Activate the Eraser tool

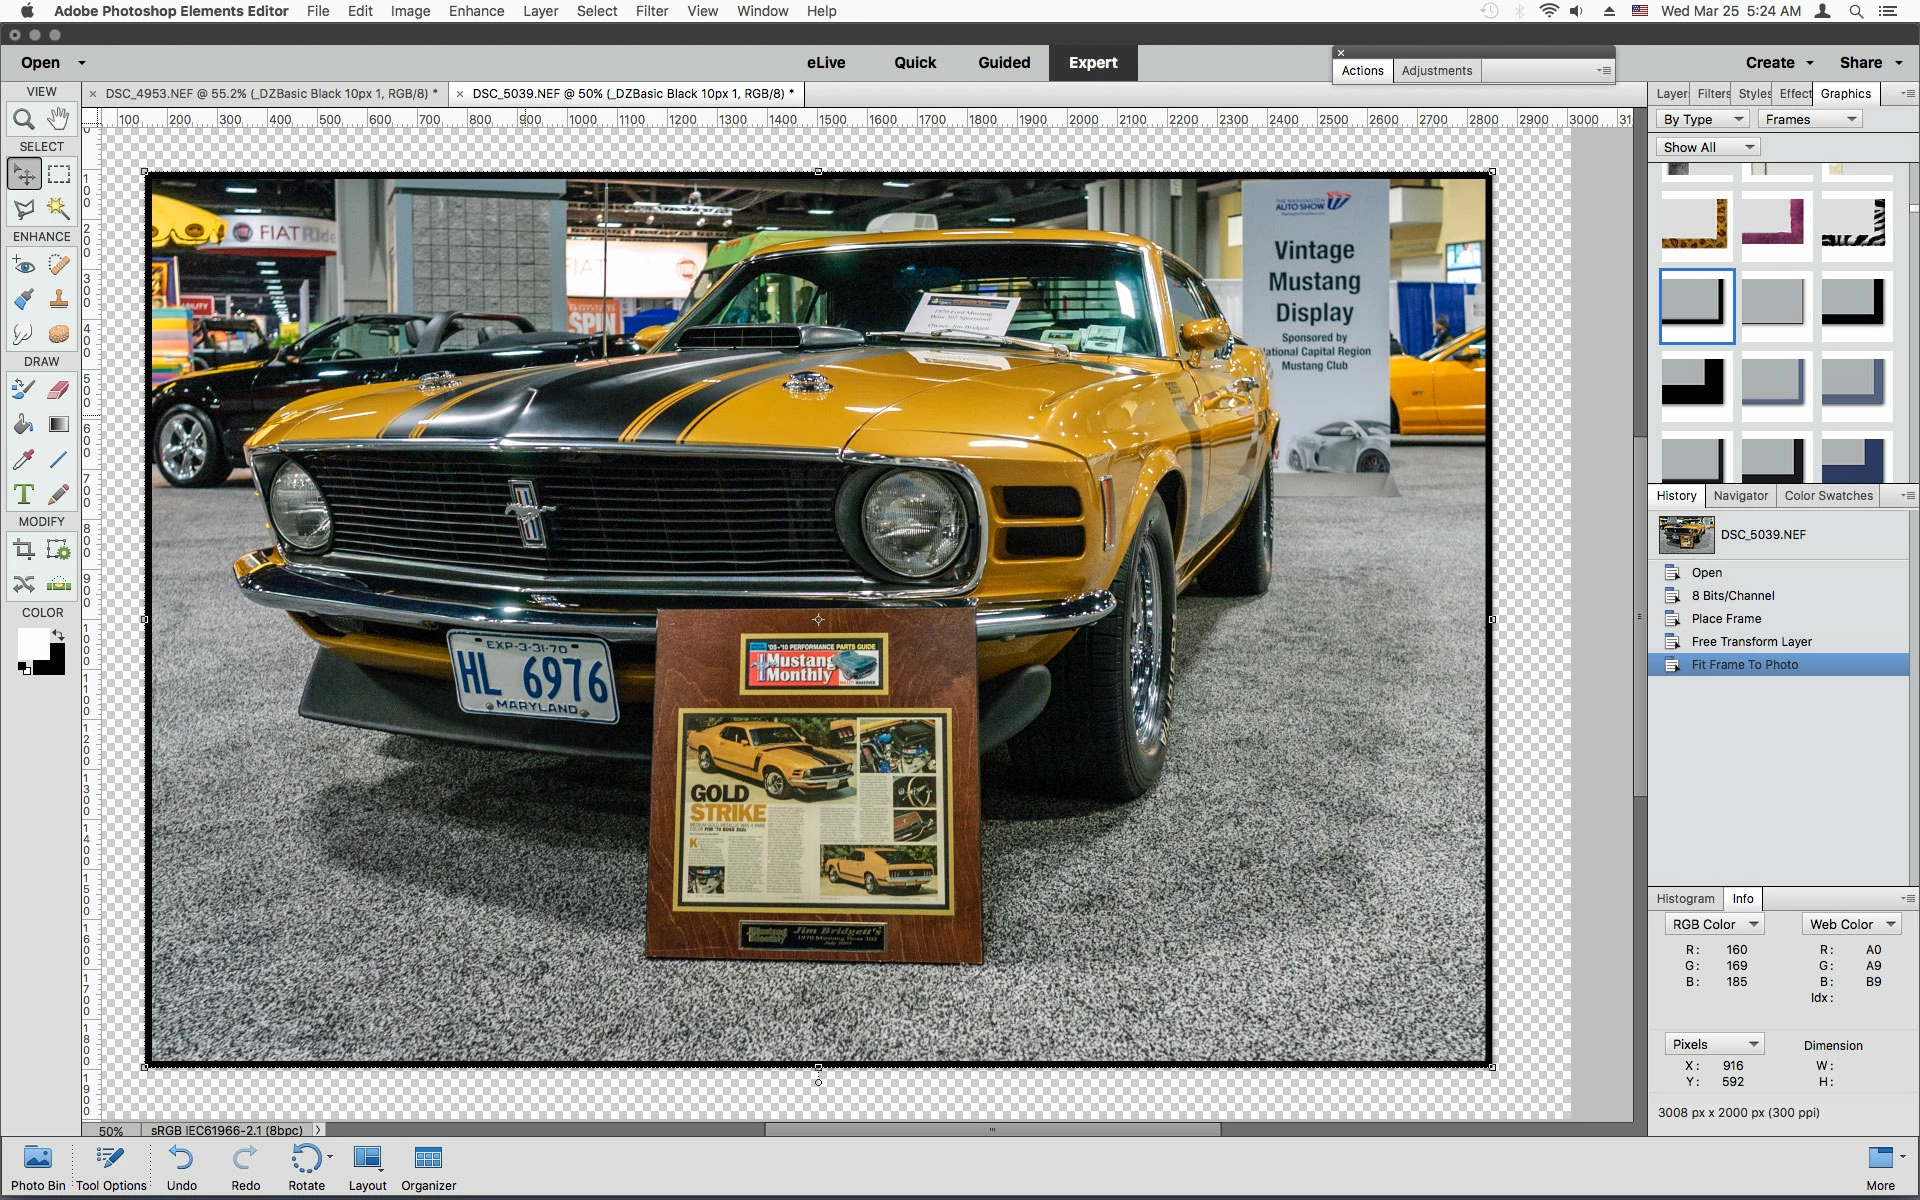tap(59, 389)
